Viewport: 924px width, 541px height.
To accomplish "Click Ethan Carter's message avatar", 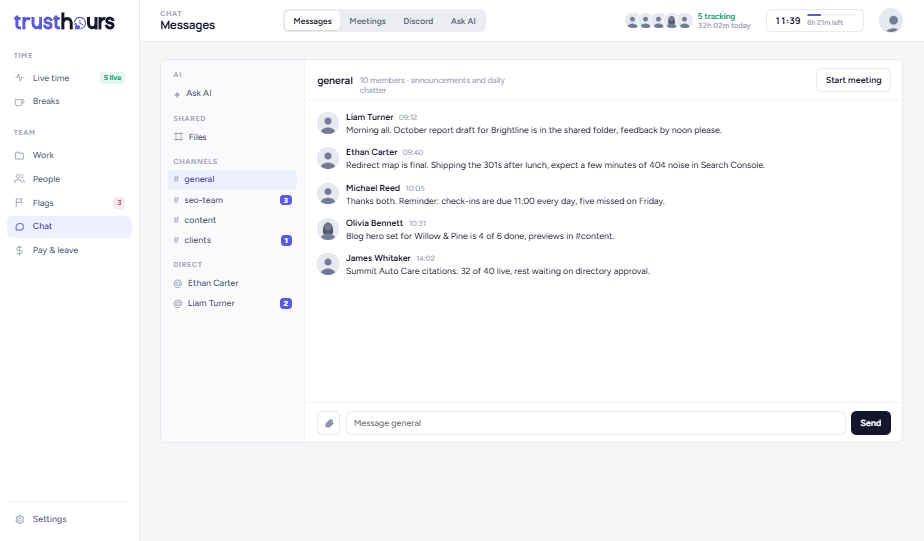I will (328, 158).
